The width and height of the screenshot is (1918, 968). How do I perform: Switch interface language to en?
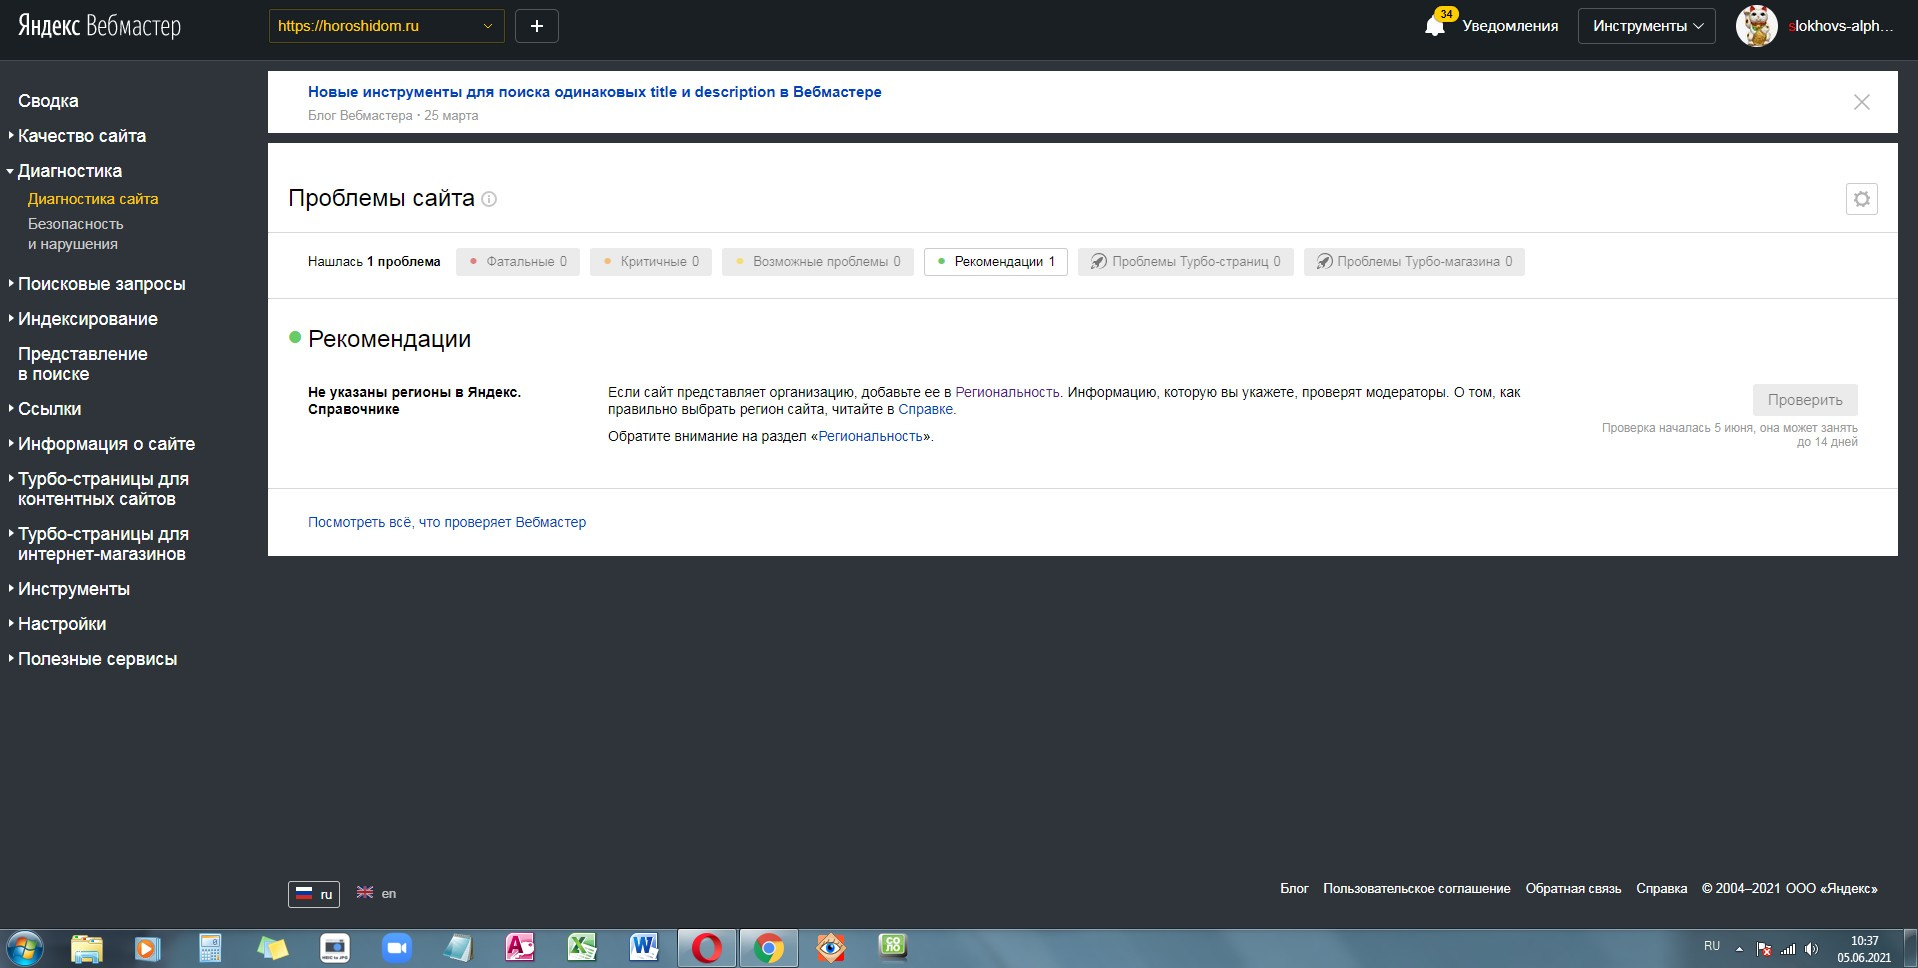coord(377,894)
